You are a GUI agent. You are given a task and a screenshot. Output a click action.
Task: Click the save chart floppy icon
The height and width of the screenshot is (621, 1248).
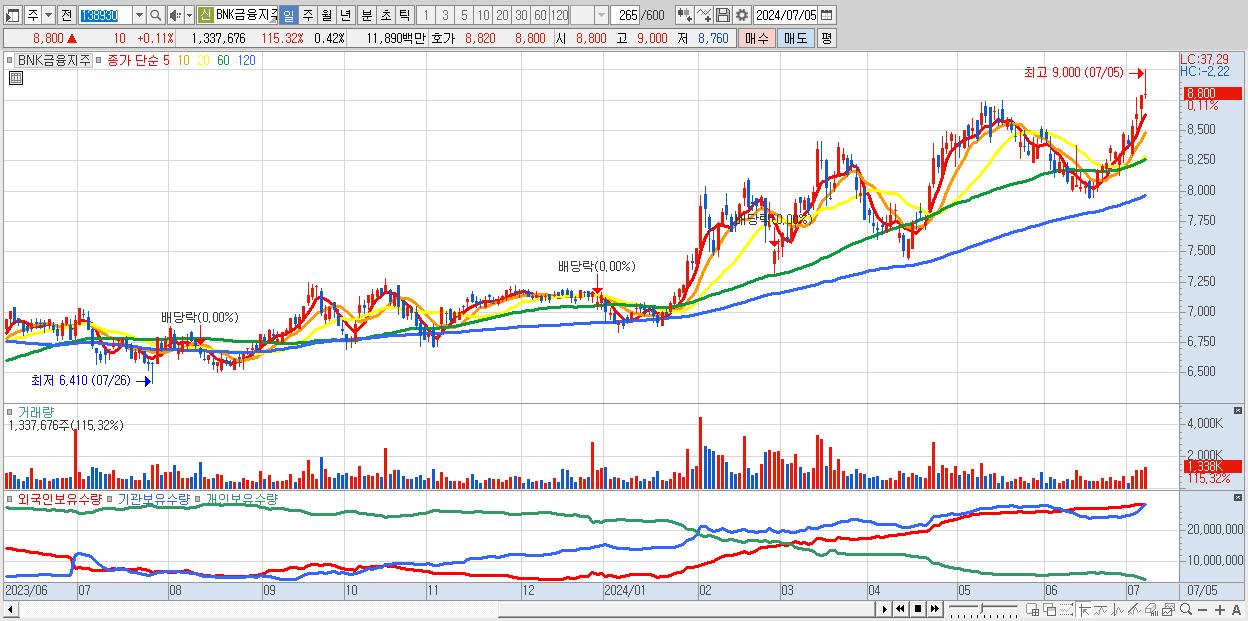coord(723,15)
